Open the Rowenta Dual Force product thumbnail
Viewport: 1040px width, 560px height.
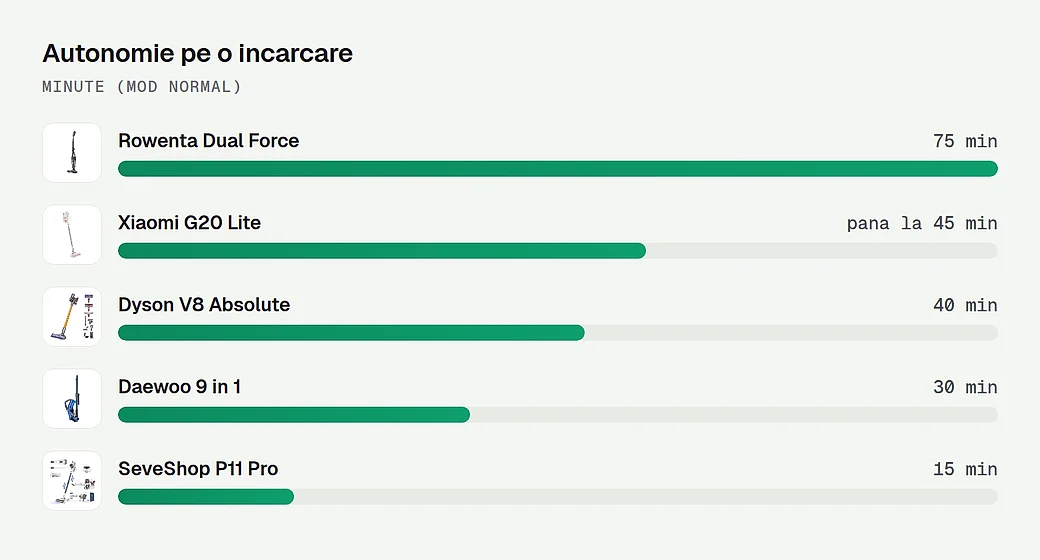[x=72, y=153]
